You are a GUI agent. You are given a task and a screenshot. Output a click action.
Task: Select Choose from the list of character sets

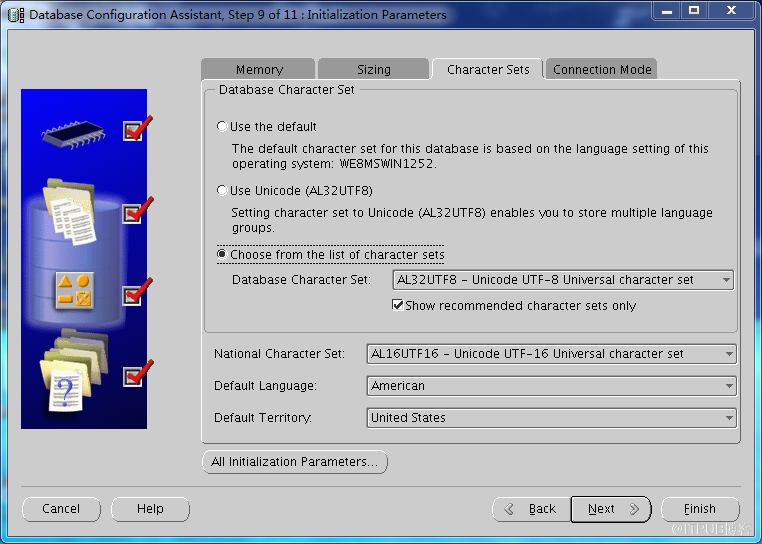click(222, 255)
